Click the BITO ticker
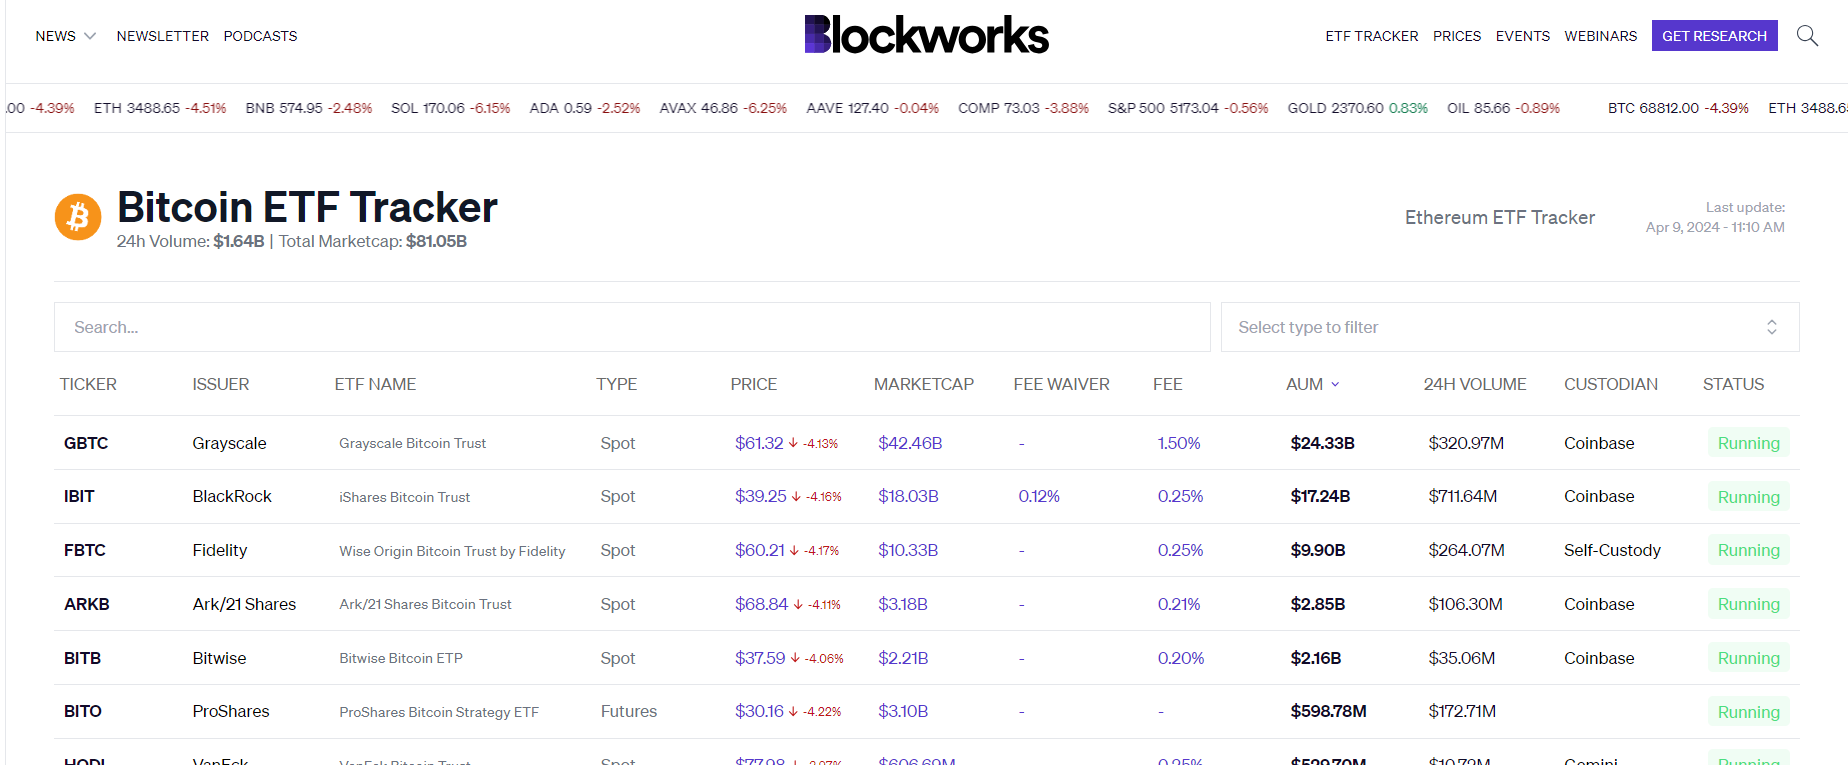The width and height of the screenshot is (1848, 765). (83, 711)
